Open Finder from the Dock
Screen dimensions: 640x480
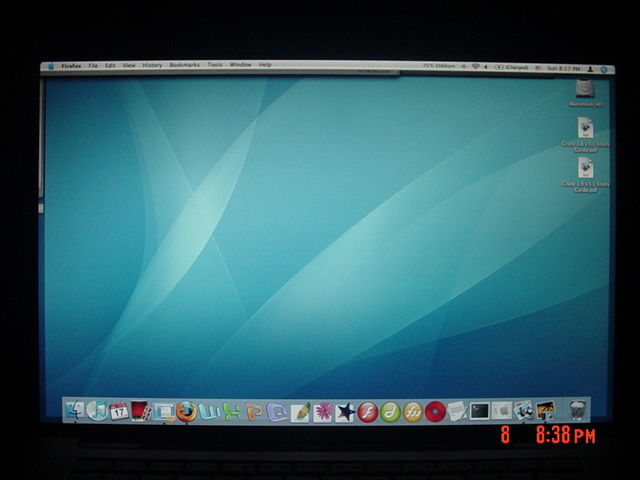click(75, 411)
